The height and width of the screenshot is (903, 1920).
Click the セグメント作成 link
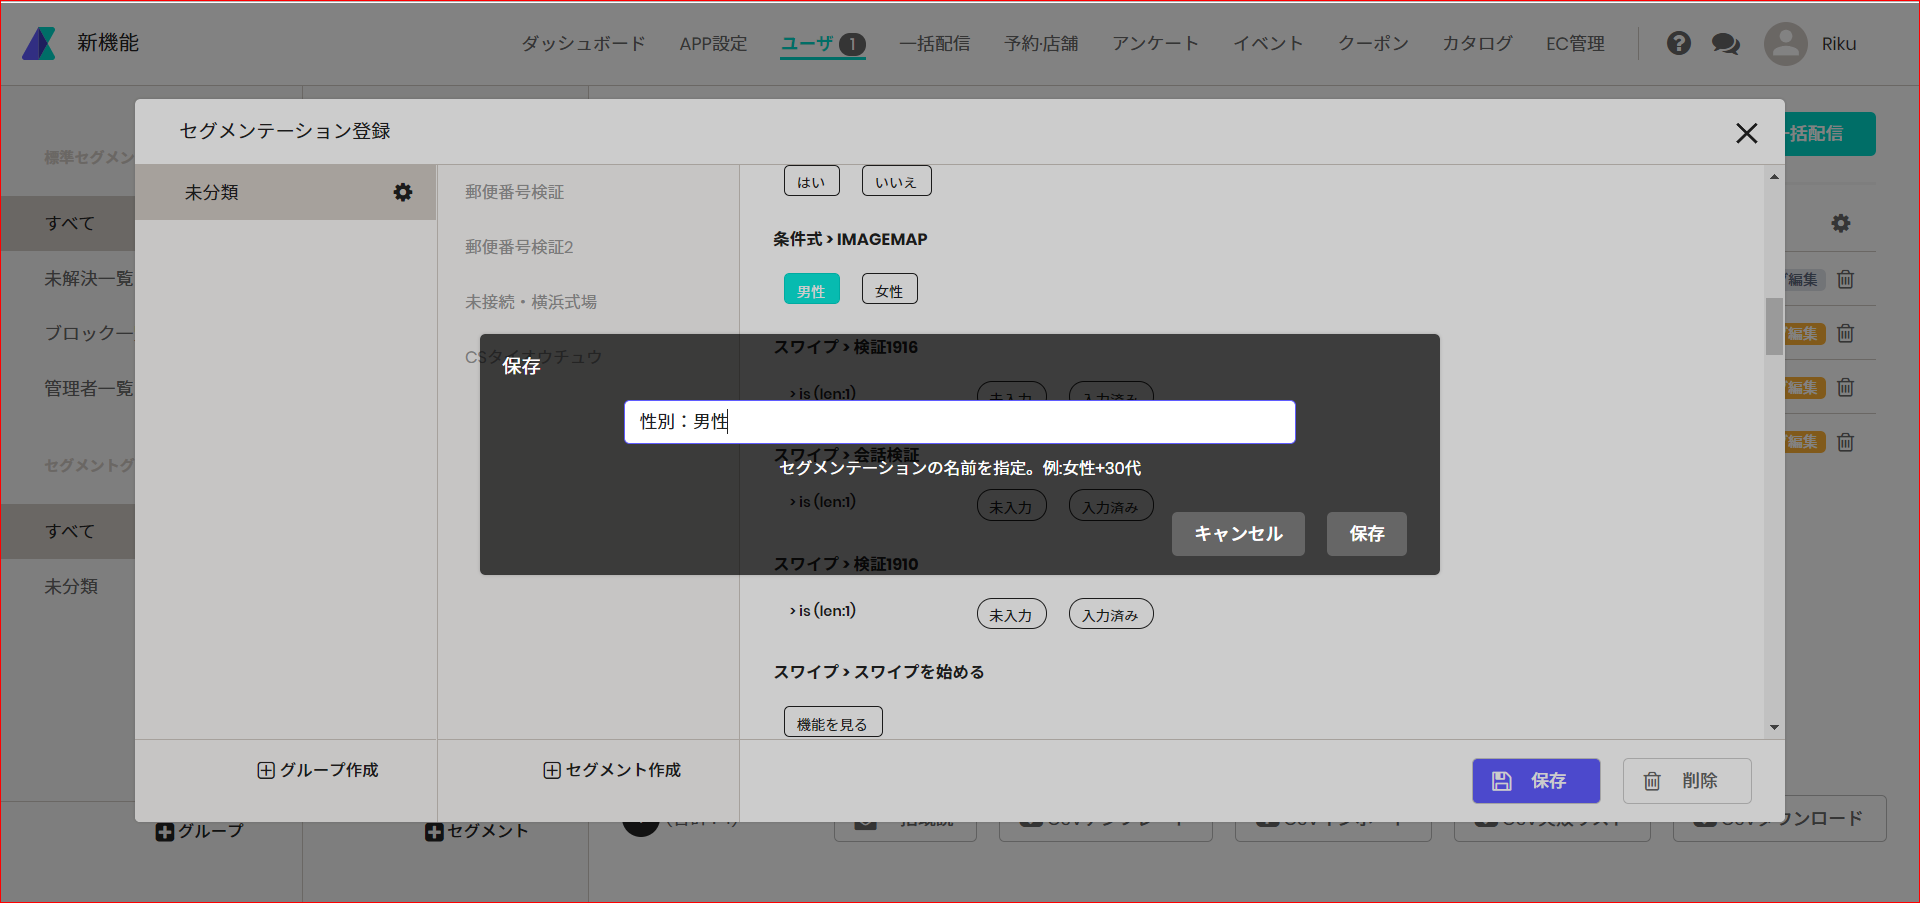[612, 770]
